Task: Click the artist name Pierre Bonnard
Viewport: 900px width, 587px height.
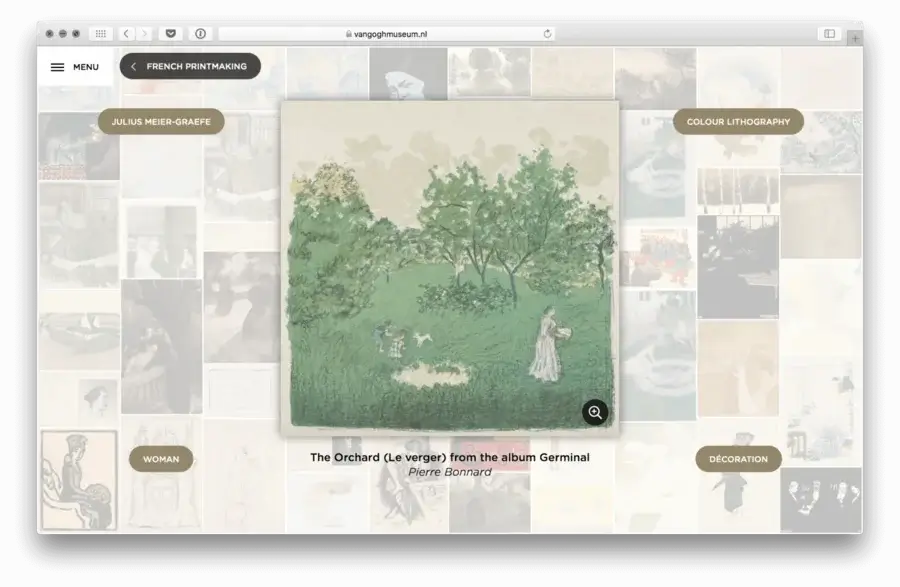Action: point(449,472)
